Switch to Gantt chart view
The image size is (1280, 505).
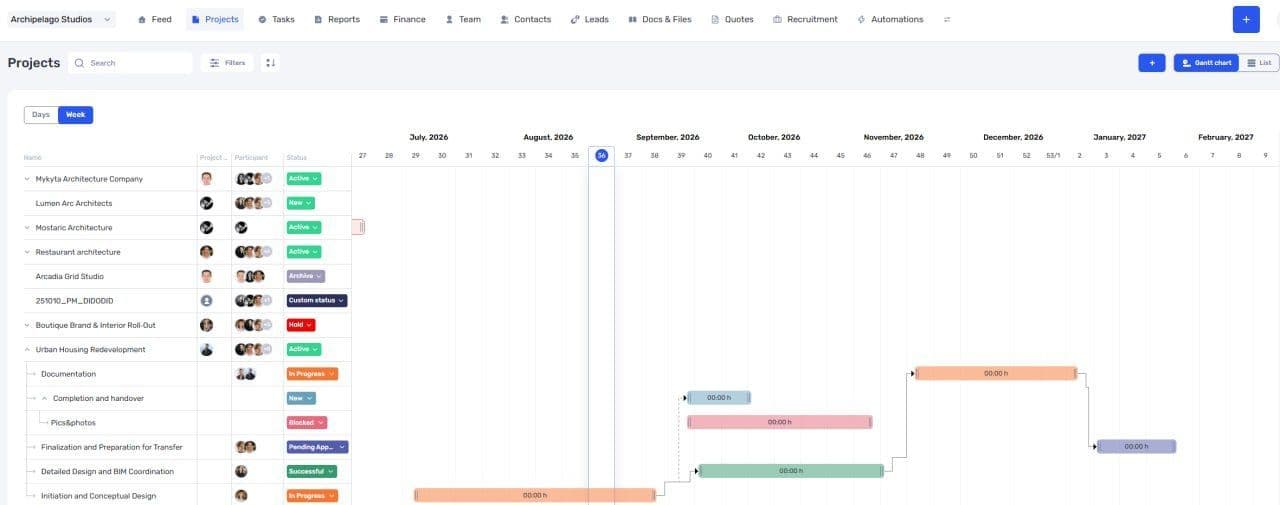(1206, 63)
